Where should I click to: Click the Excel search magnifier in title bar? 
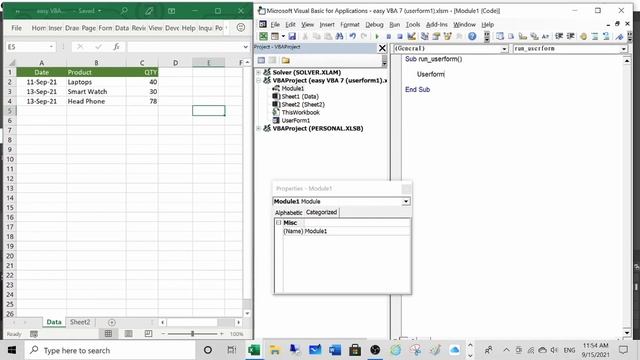click(124, 11)
